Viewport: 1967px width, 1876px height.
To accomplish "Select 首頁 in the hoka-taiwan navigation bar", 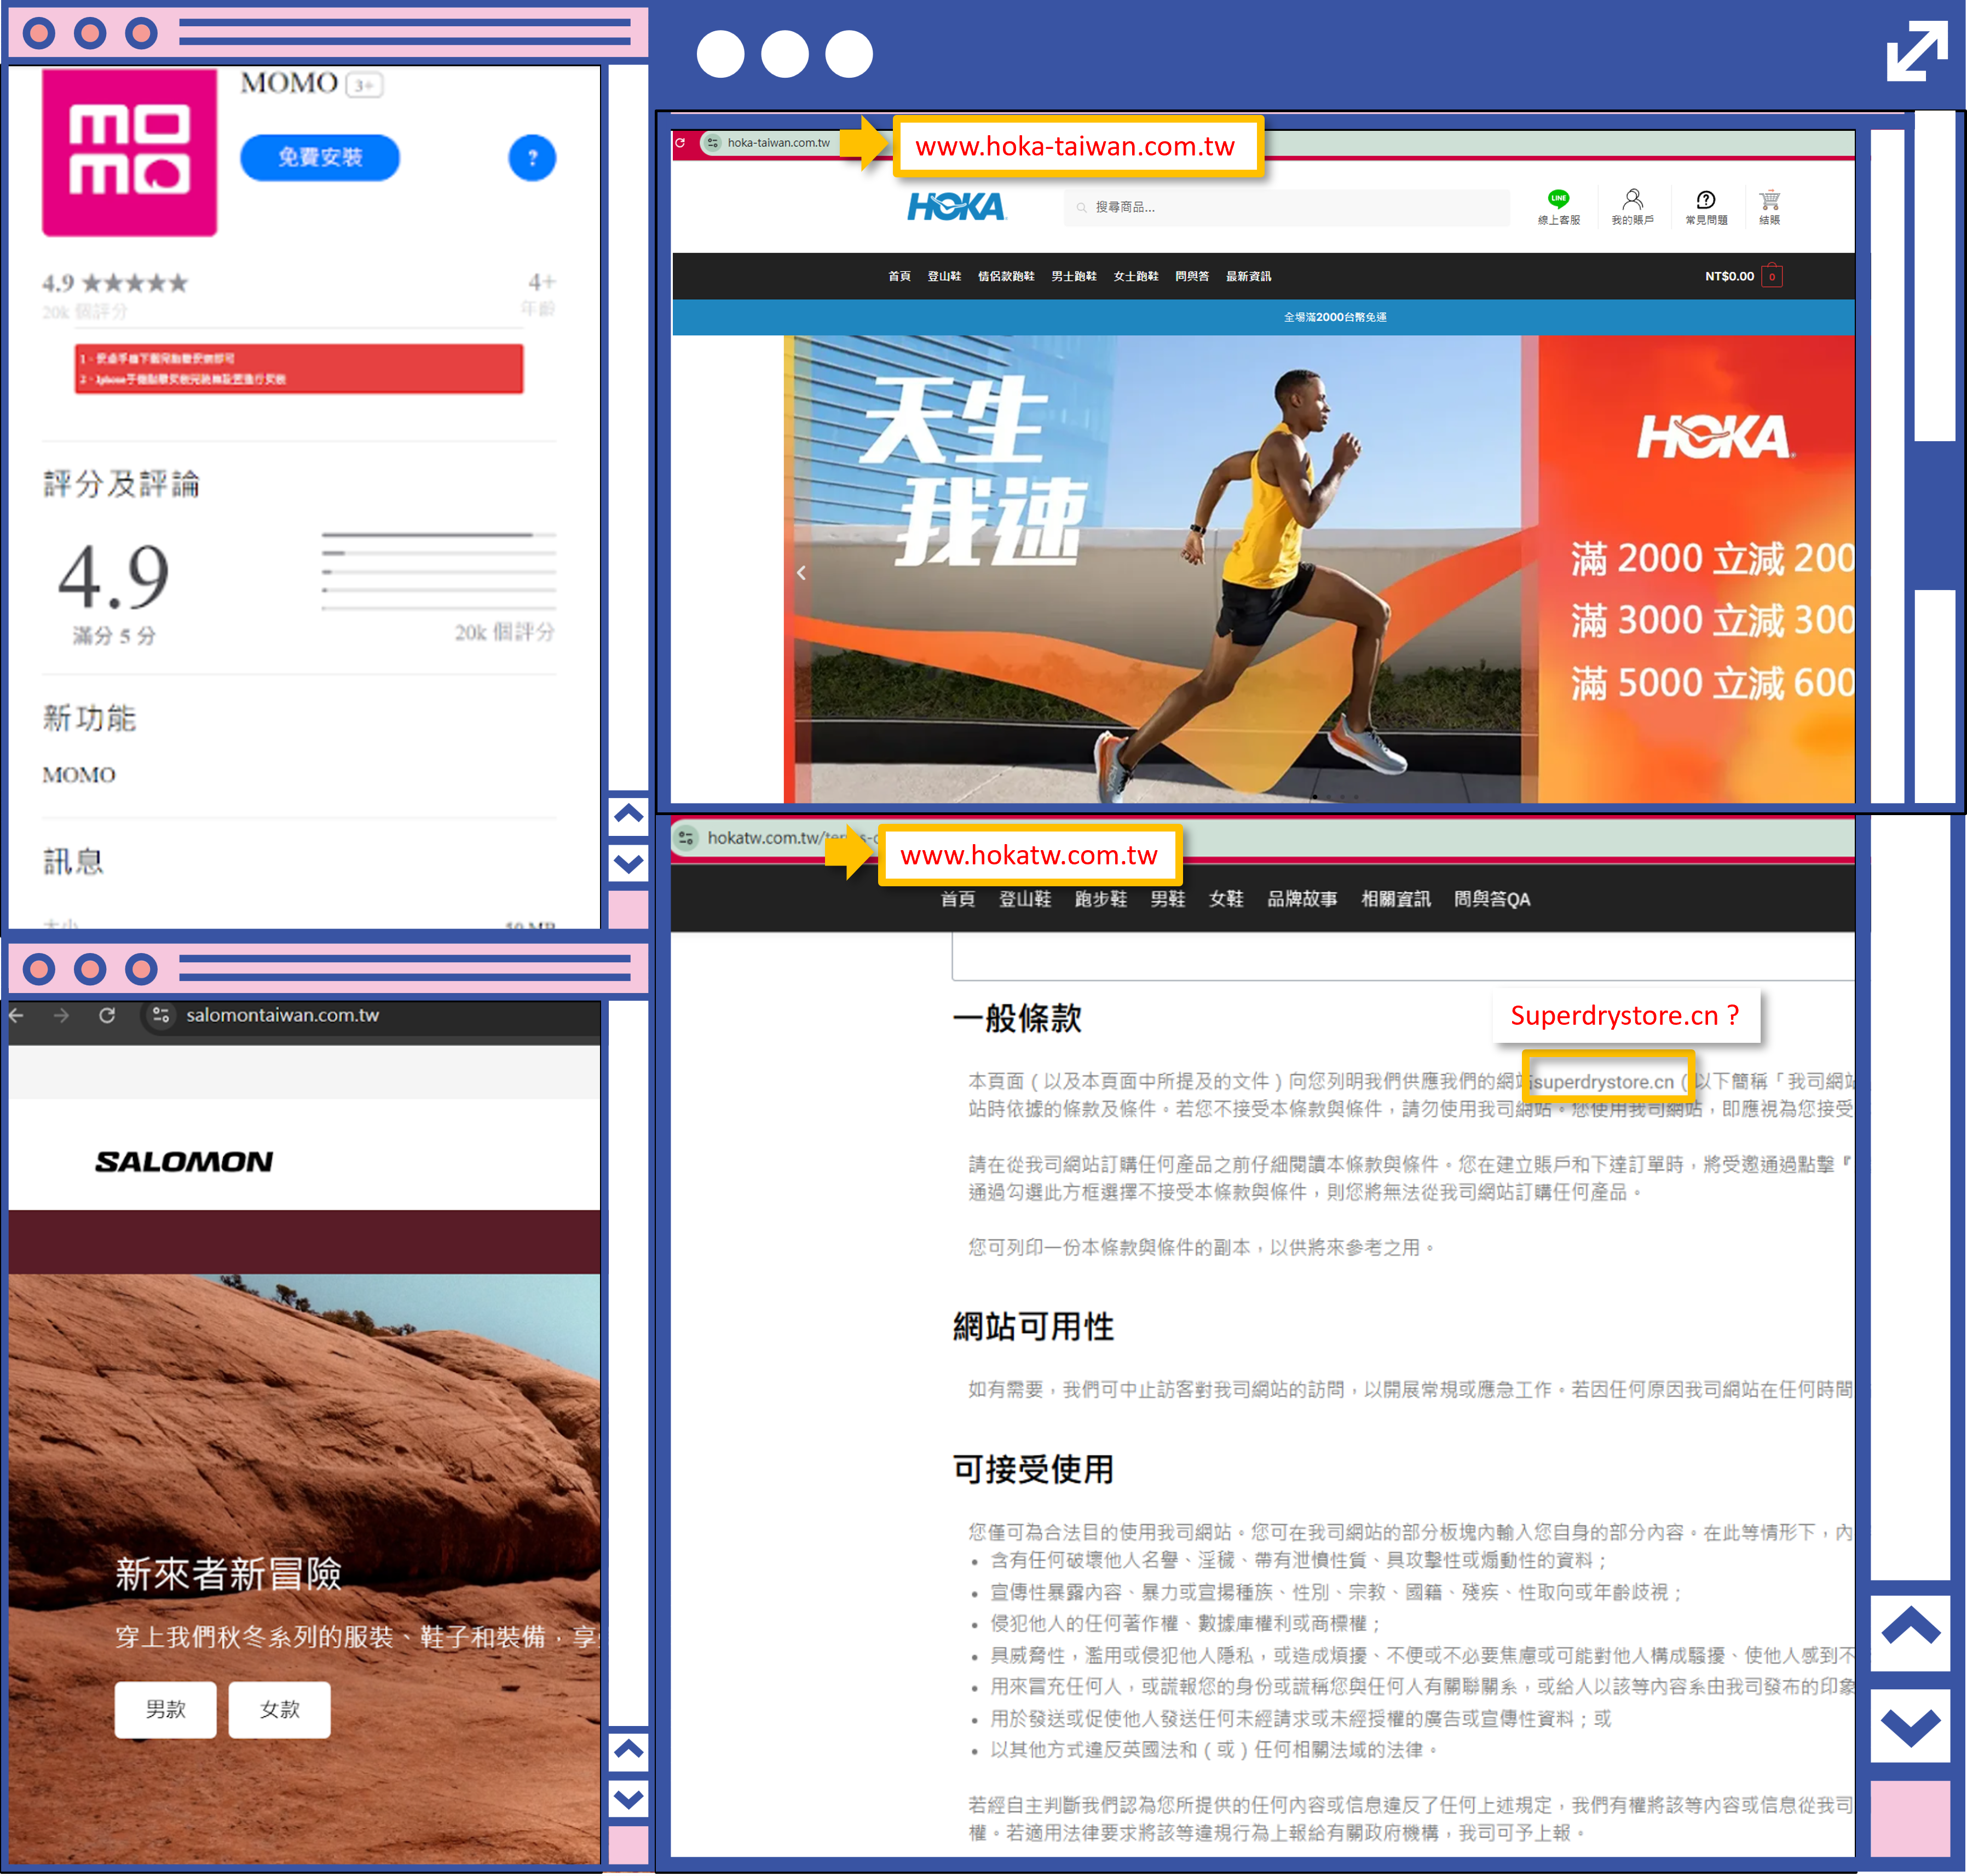I will pyautogui.click(x=899, y=276).
